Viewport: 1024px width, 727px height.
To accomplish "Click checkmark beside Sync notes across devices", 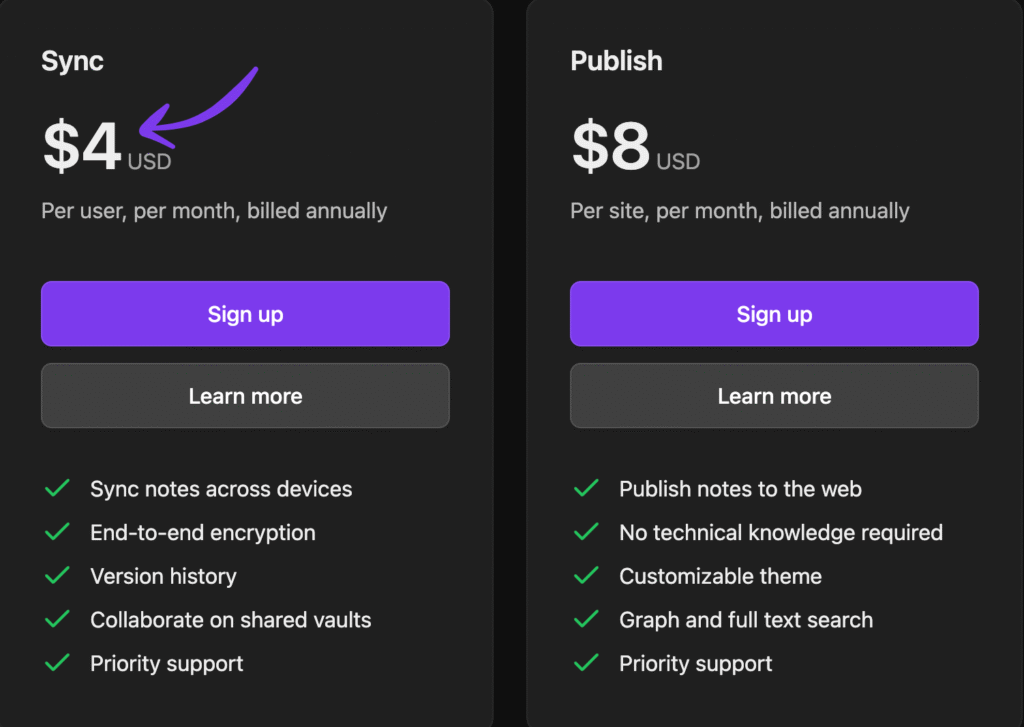I will (57, 489).
